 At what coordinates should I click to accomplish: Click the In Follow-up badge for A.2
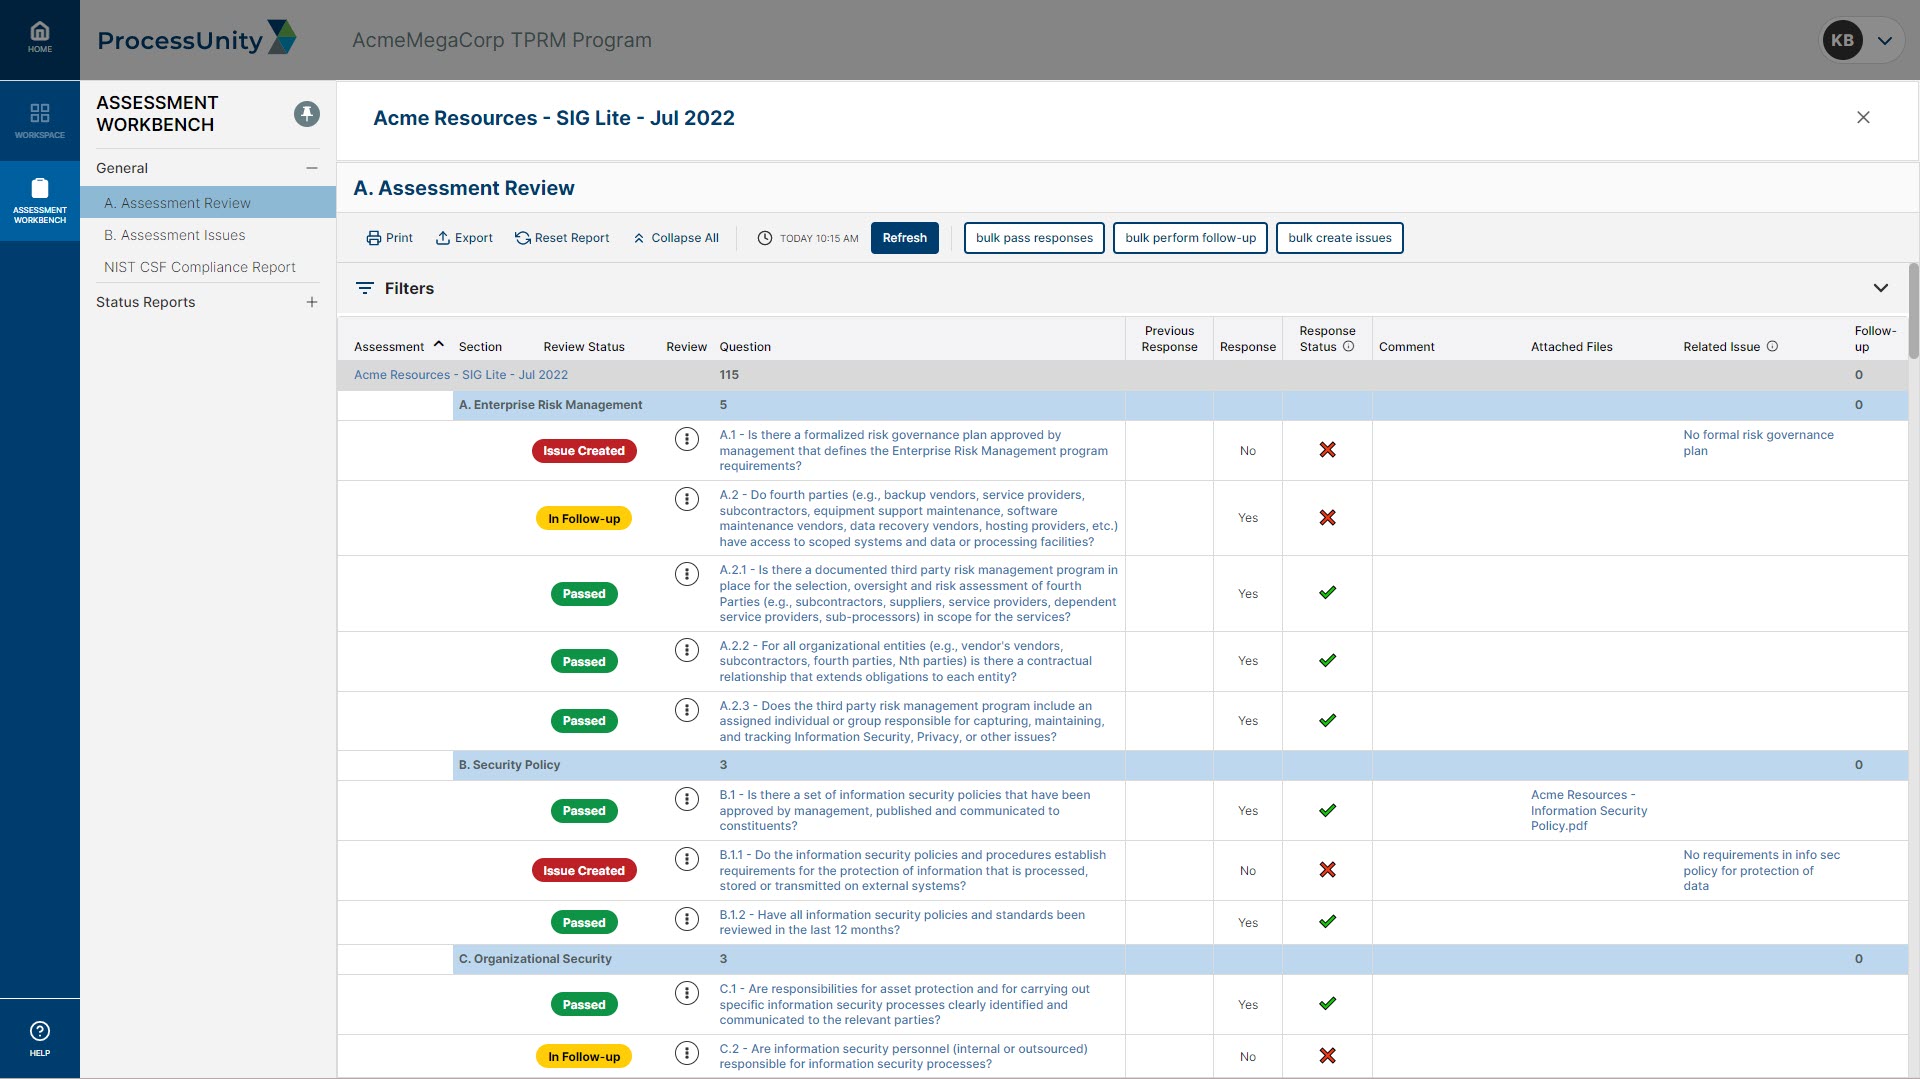584,519
